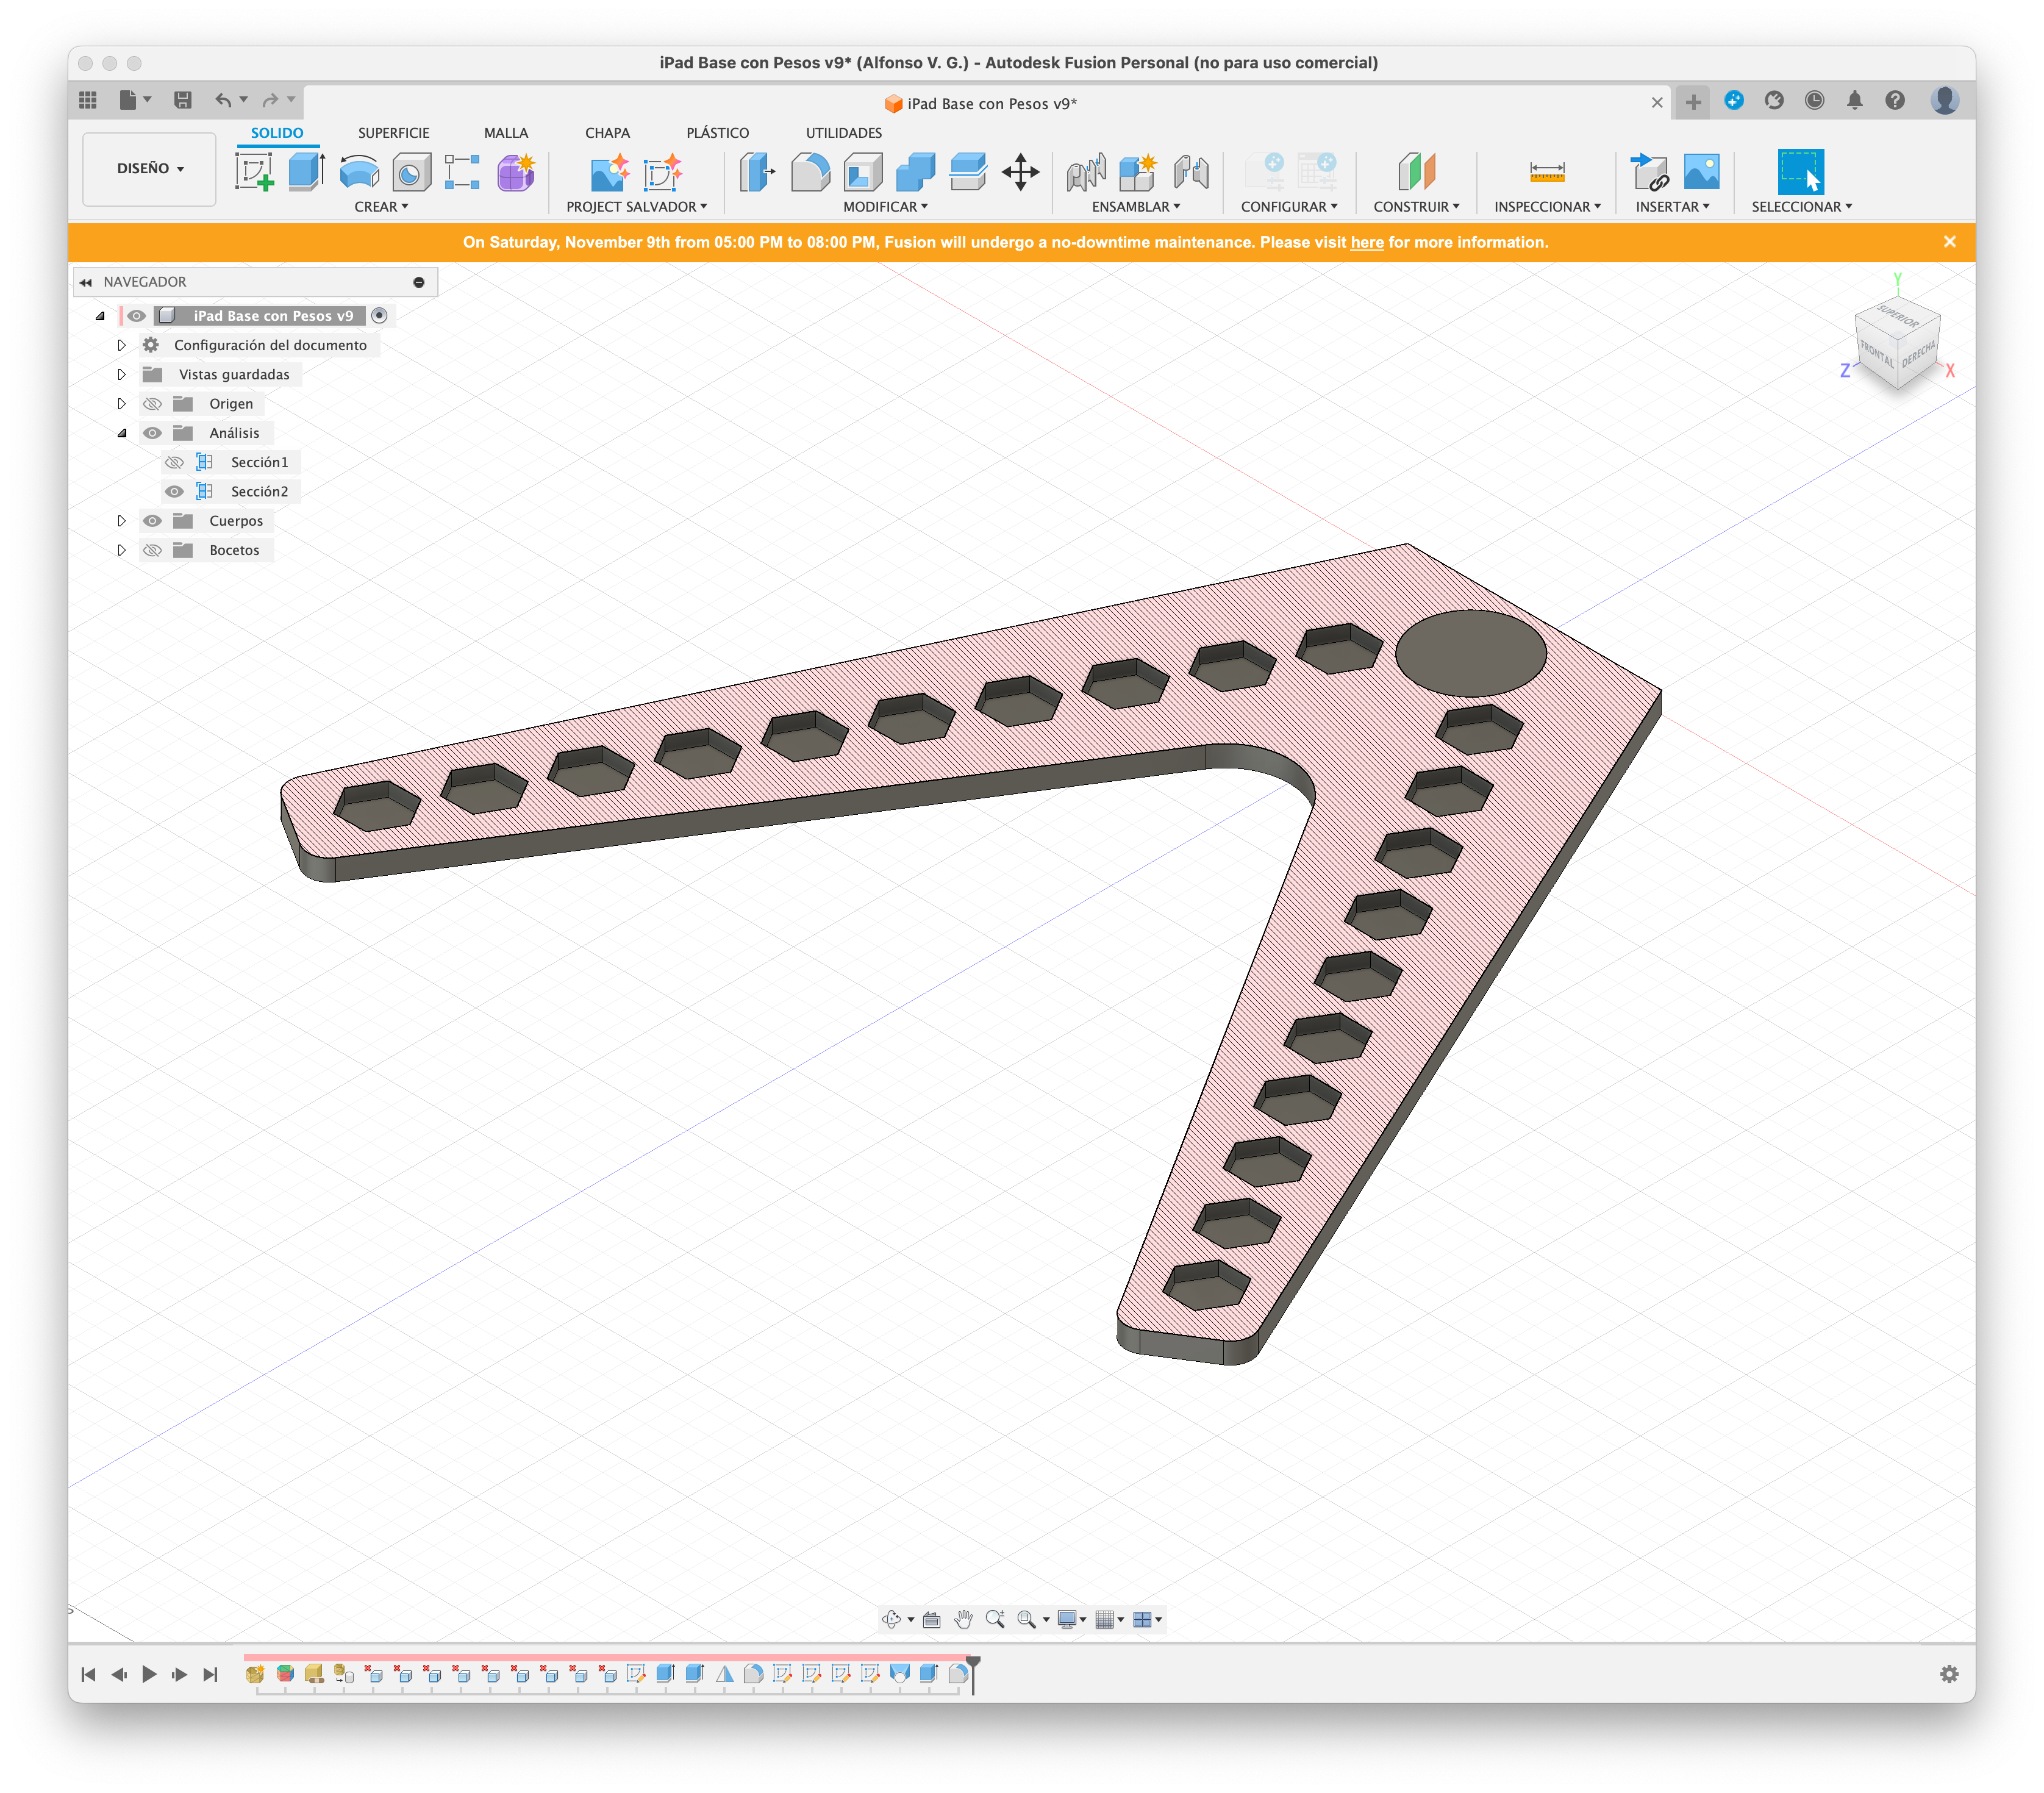Select the Offset Plane tool in Construir
The width and height of the screenshot is (2044, 1793).
tap(1416, 172)
